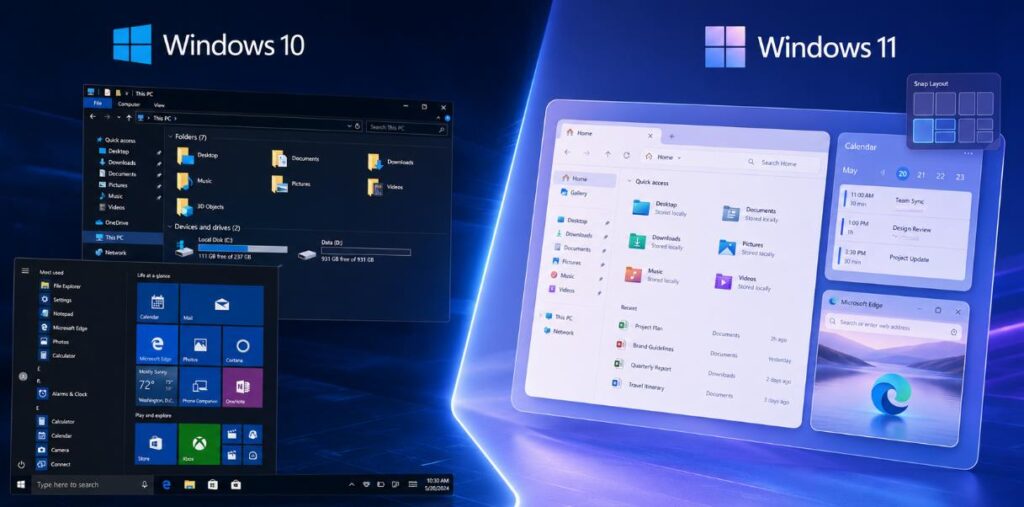Open the Home address dropdown in Windows 11 Explorer
This screenshot has height=507, width=1024.
point(679,157)
